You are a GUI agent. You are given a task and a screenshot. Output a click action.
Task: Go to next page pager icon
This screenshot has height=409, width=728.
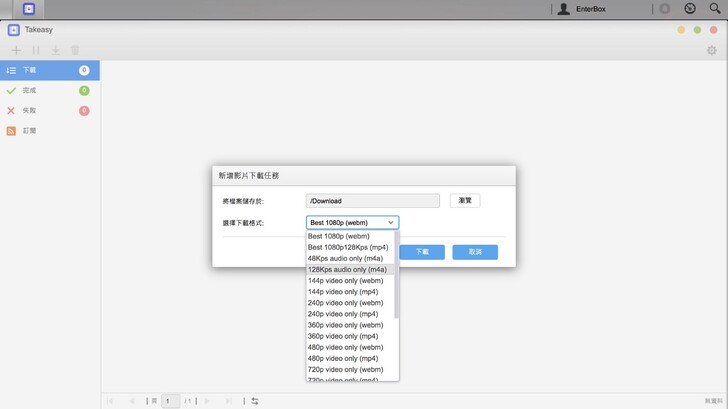(x=207, y=401)
